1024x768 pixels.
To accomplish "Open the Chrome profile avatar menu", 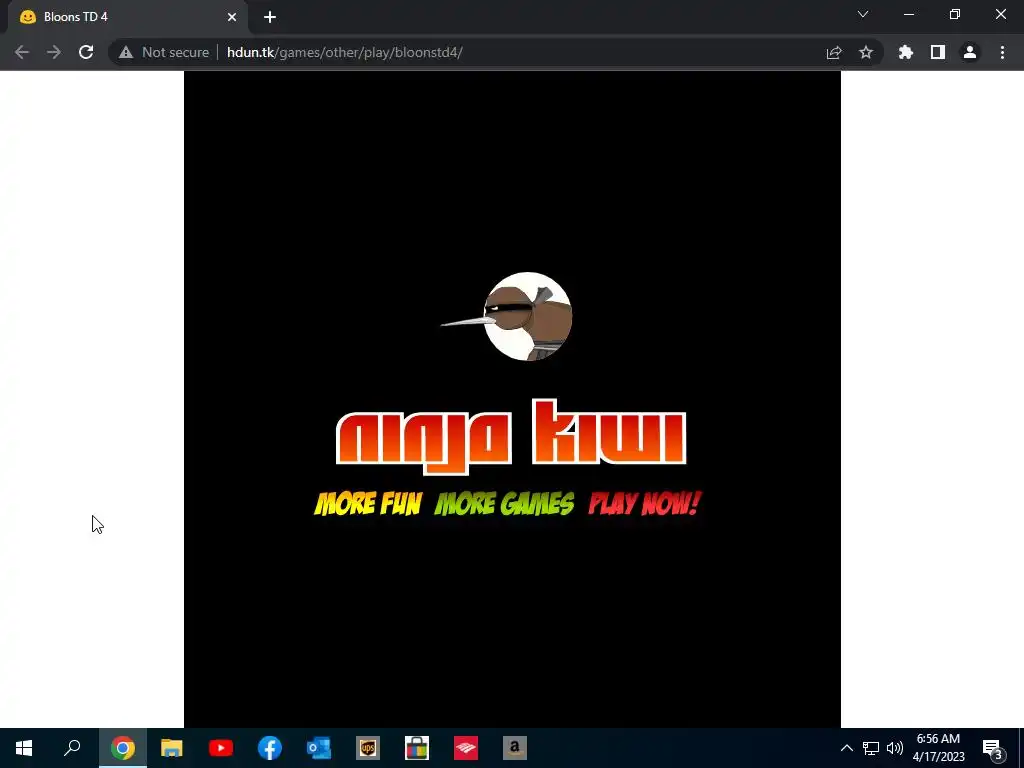I will coord(970,52).
